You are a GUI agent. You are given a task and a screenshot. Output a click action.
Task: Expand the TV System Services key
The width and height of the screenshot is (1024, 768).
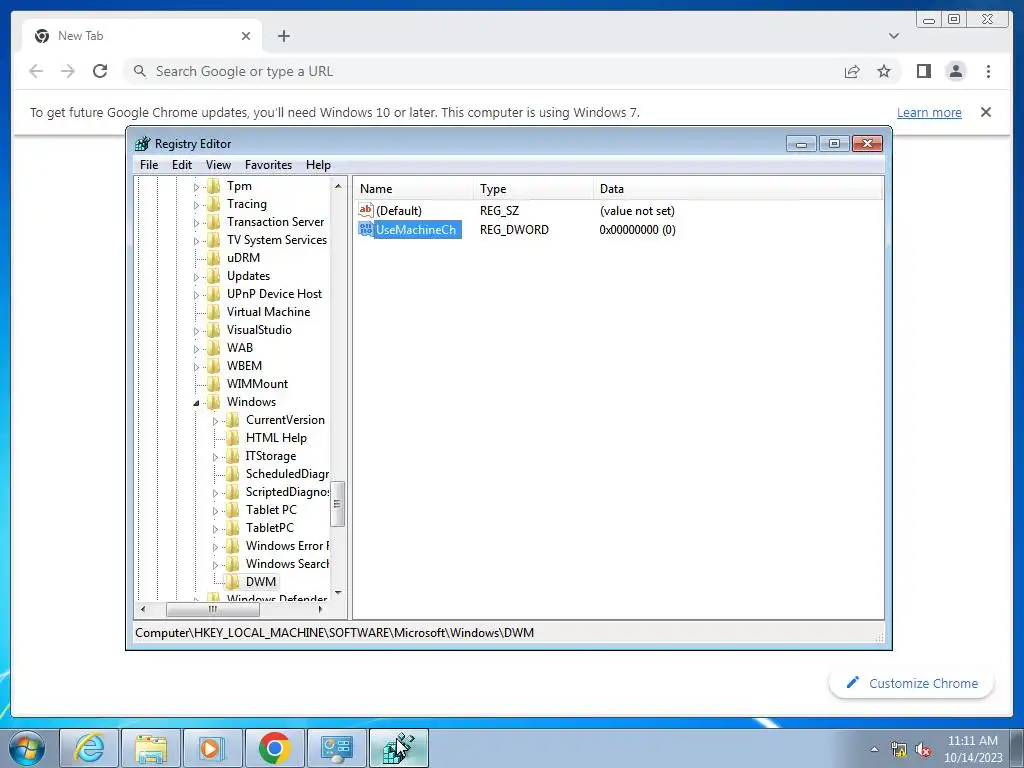196,241
